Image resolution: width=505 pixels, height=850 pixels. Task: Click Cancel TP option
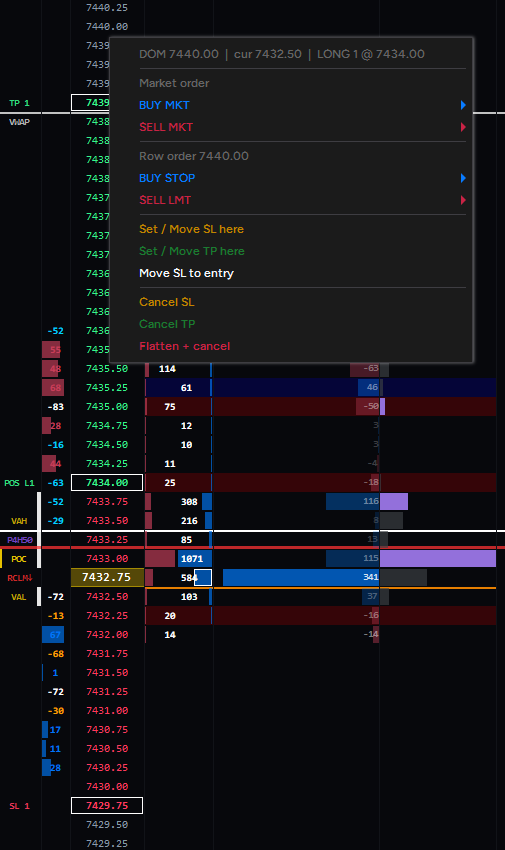tap(167, 324)
